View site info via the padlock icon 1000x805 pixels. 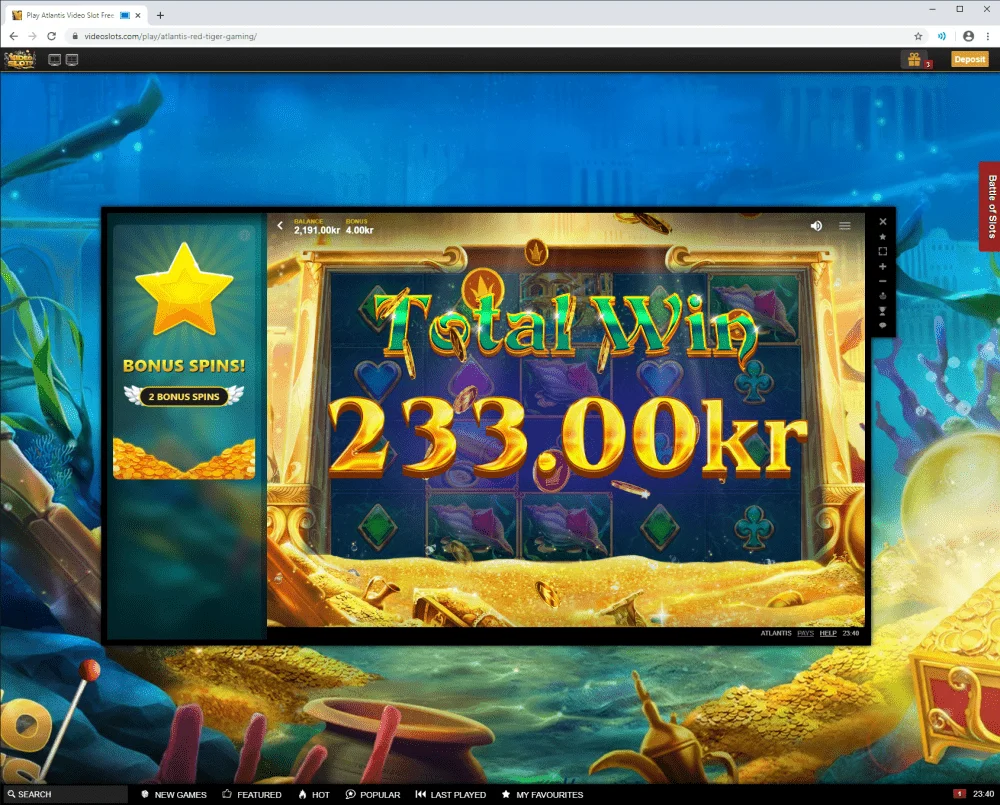[x=75, y=36]
